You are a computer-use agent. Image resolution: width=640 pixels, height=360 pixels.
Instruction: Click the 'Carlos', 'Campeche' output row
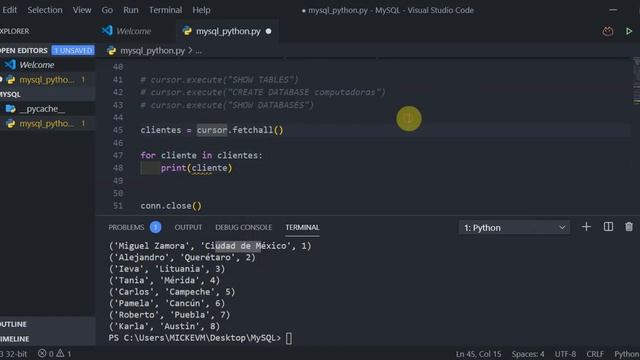click(172, 292)
